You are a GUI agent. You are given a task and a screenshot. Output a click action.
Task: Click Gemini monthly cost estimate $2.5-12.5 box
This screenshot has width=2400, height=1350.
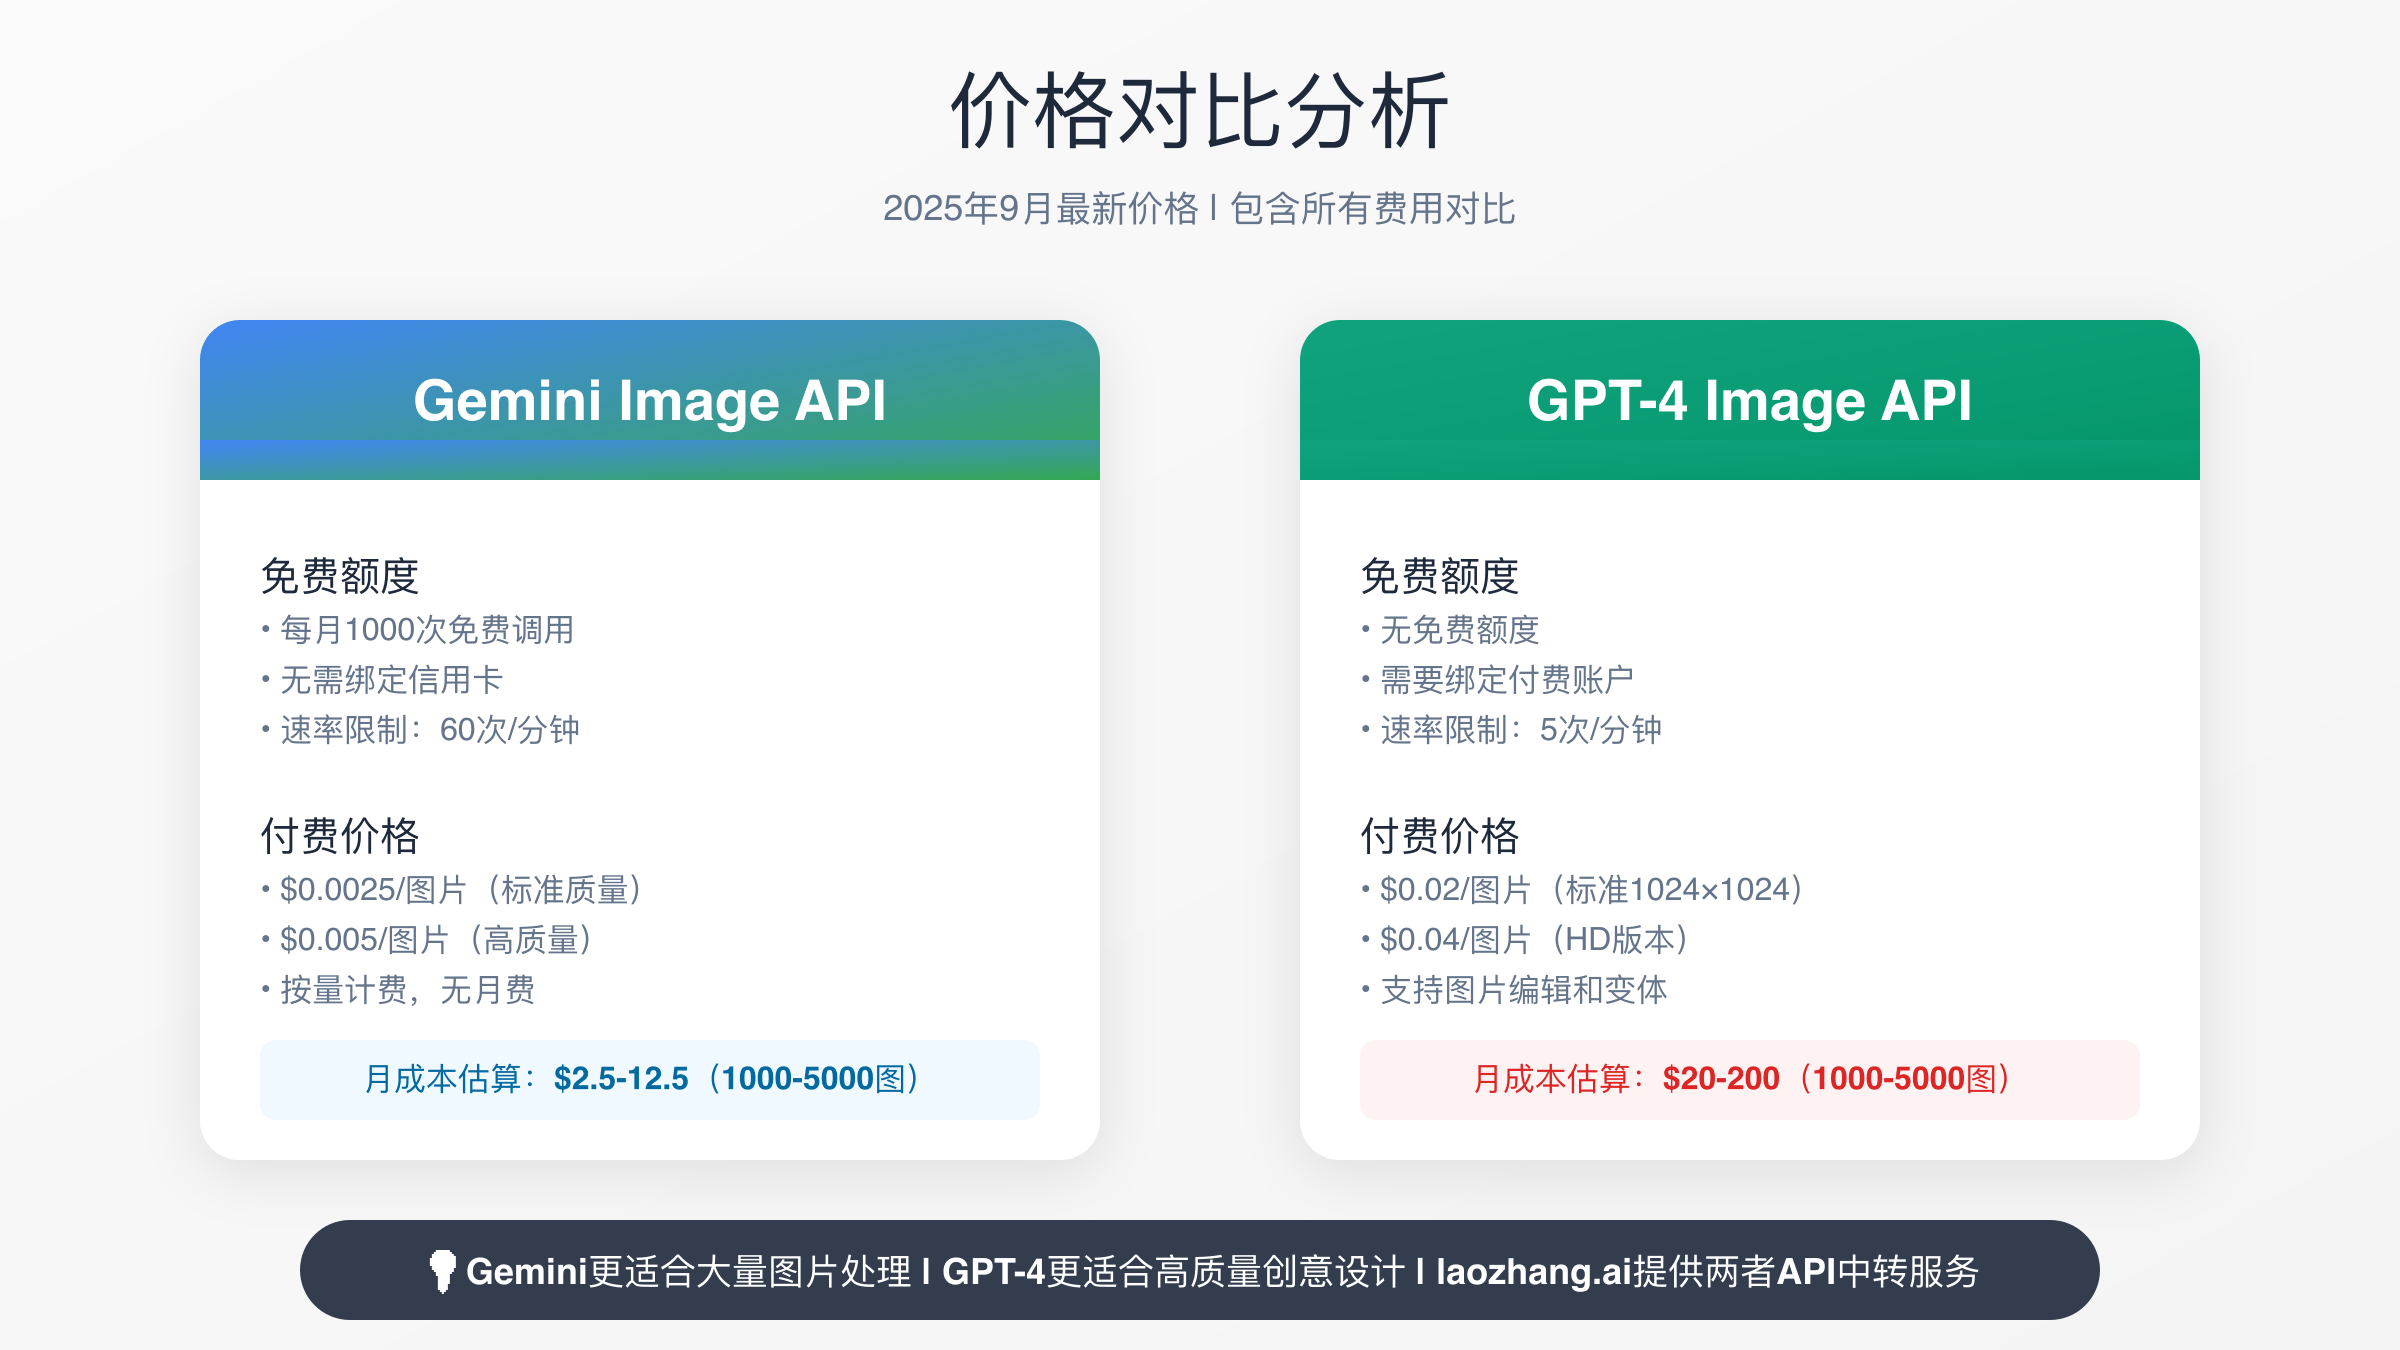(x=650, y=1080)
